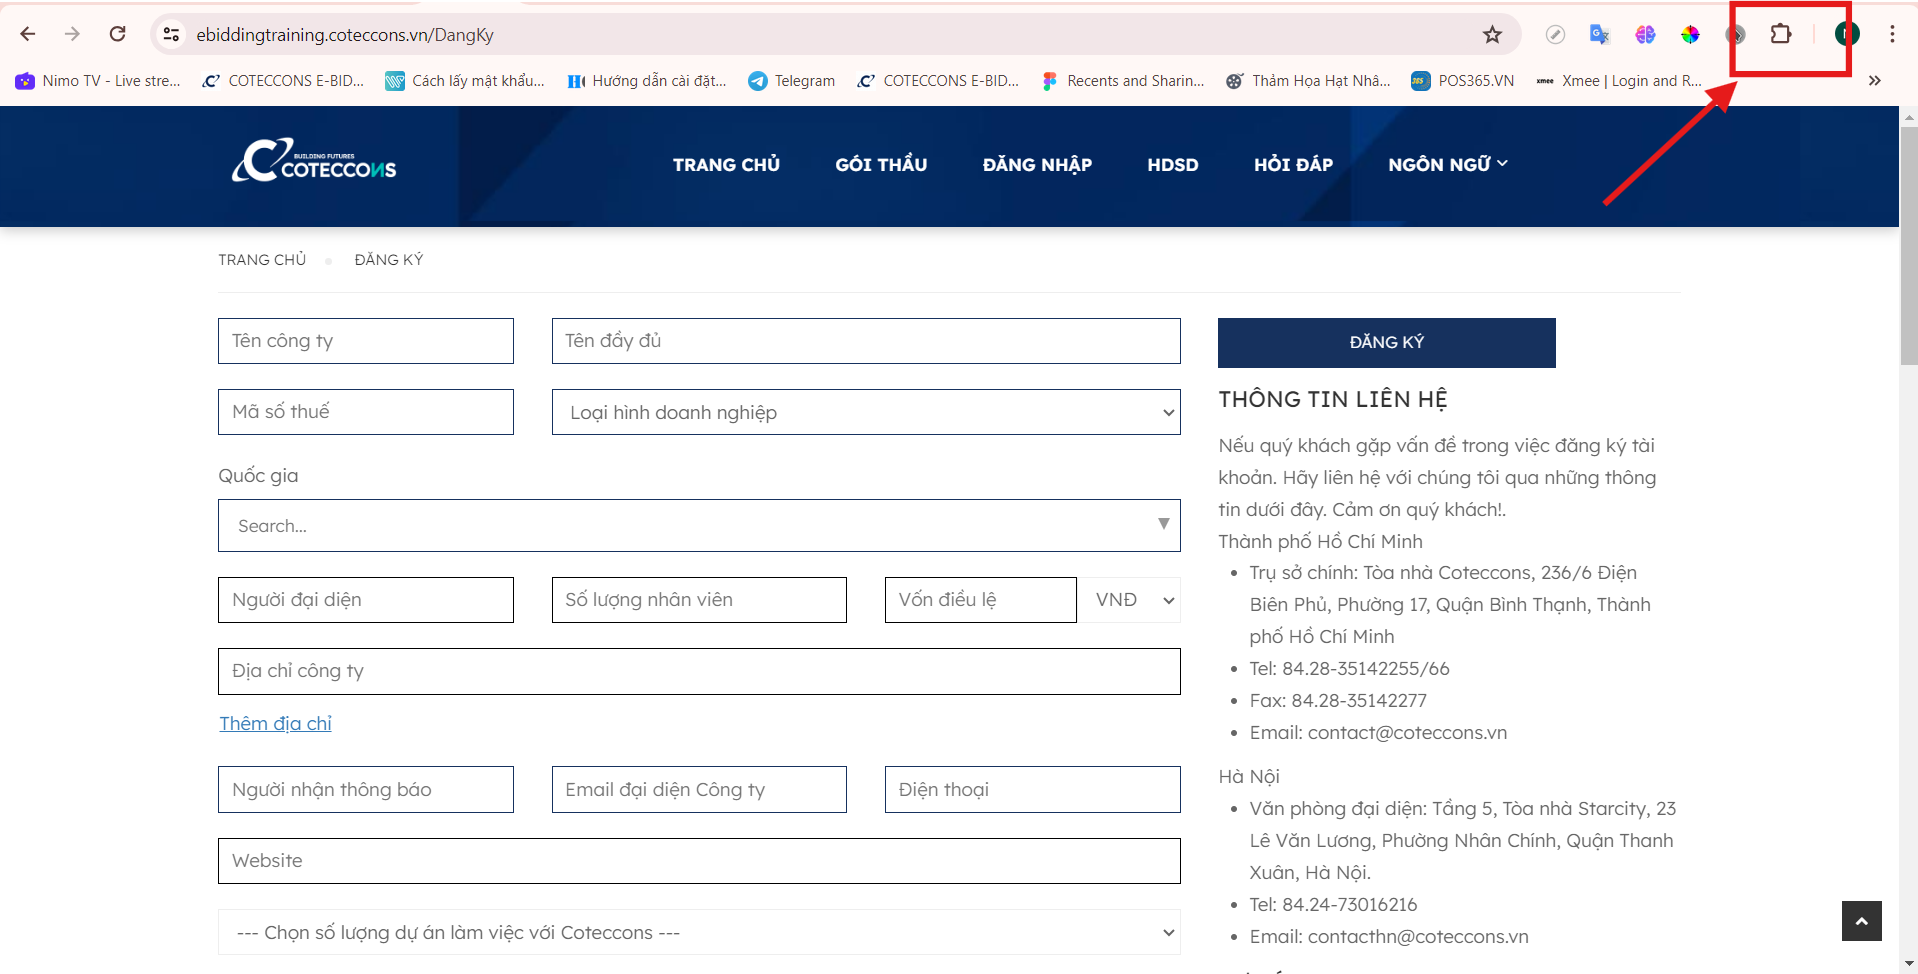Focus 'Email đại diện Công ty' field
The width and height of the screenshot is (1918, 974).
coord(699,789)
